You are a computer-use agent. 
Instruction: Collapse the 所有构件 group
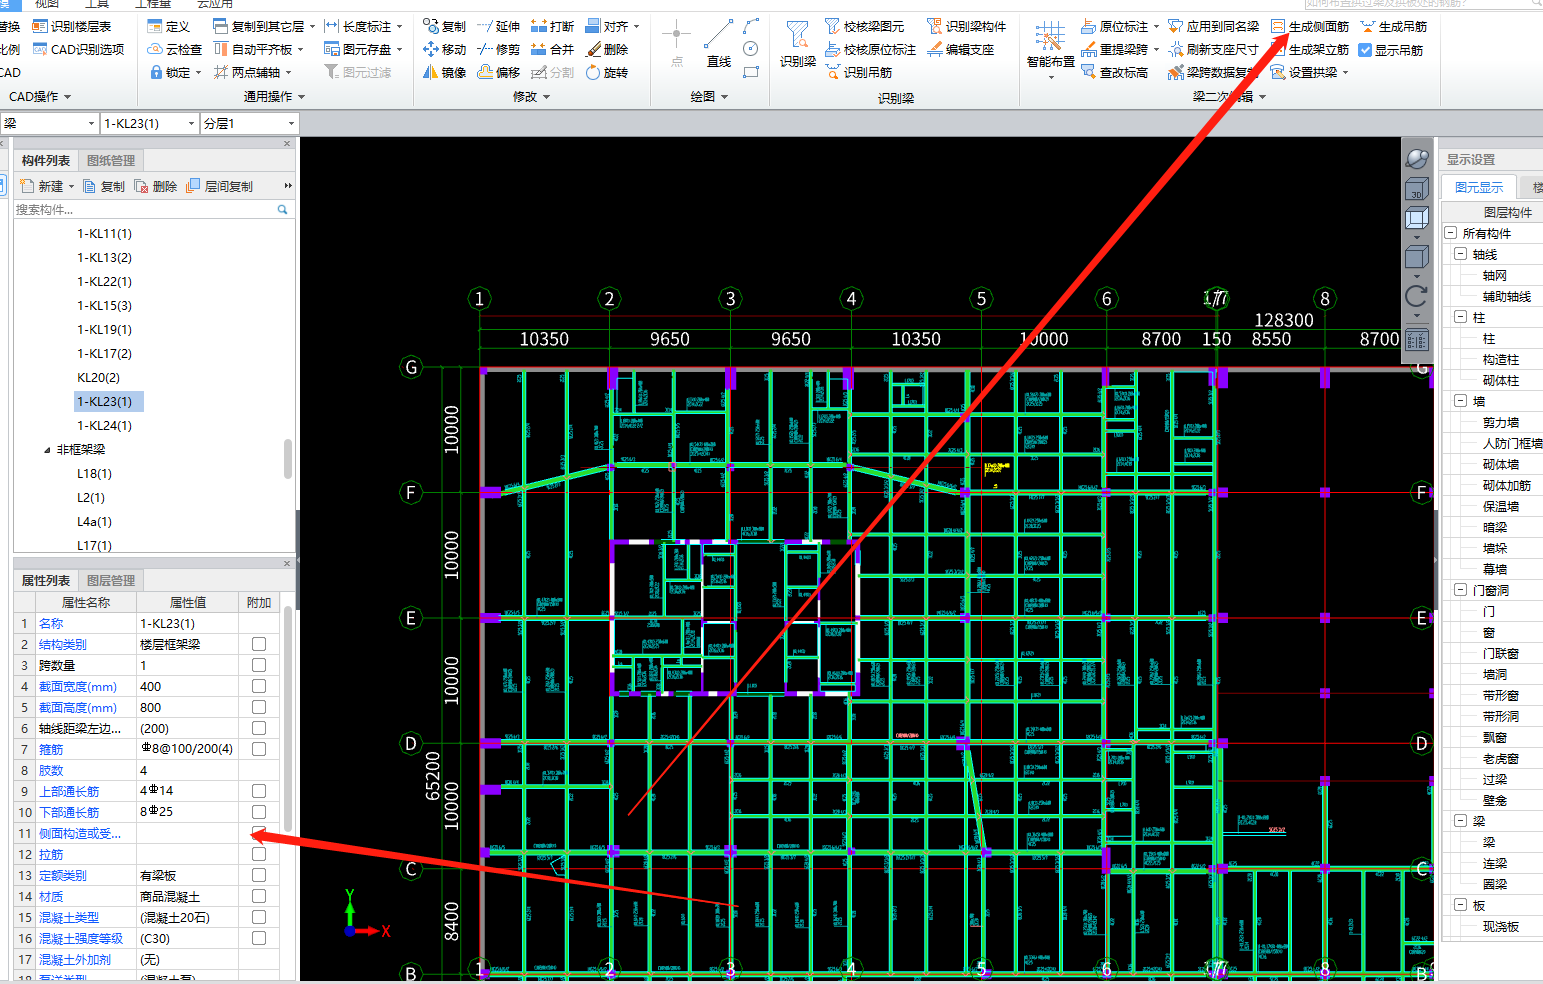coord(1451,233)
